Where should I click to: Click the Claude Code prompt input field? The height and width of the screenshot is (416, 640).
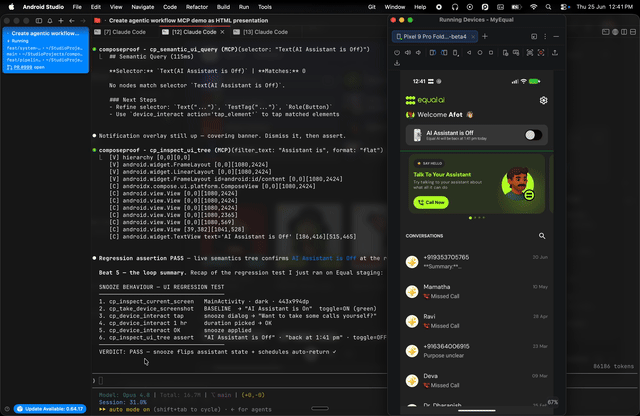click(x=241, y=381)
